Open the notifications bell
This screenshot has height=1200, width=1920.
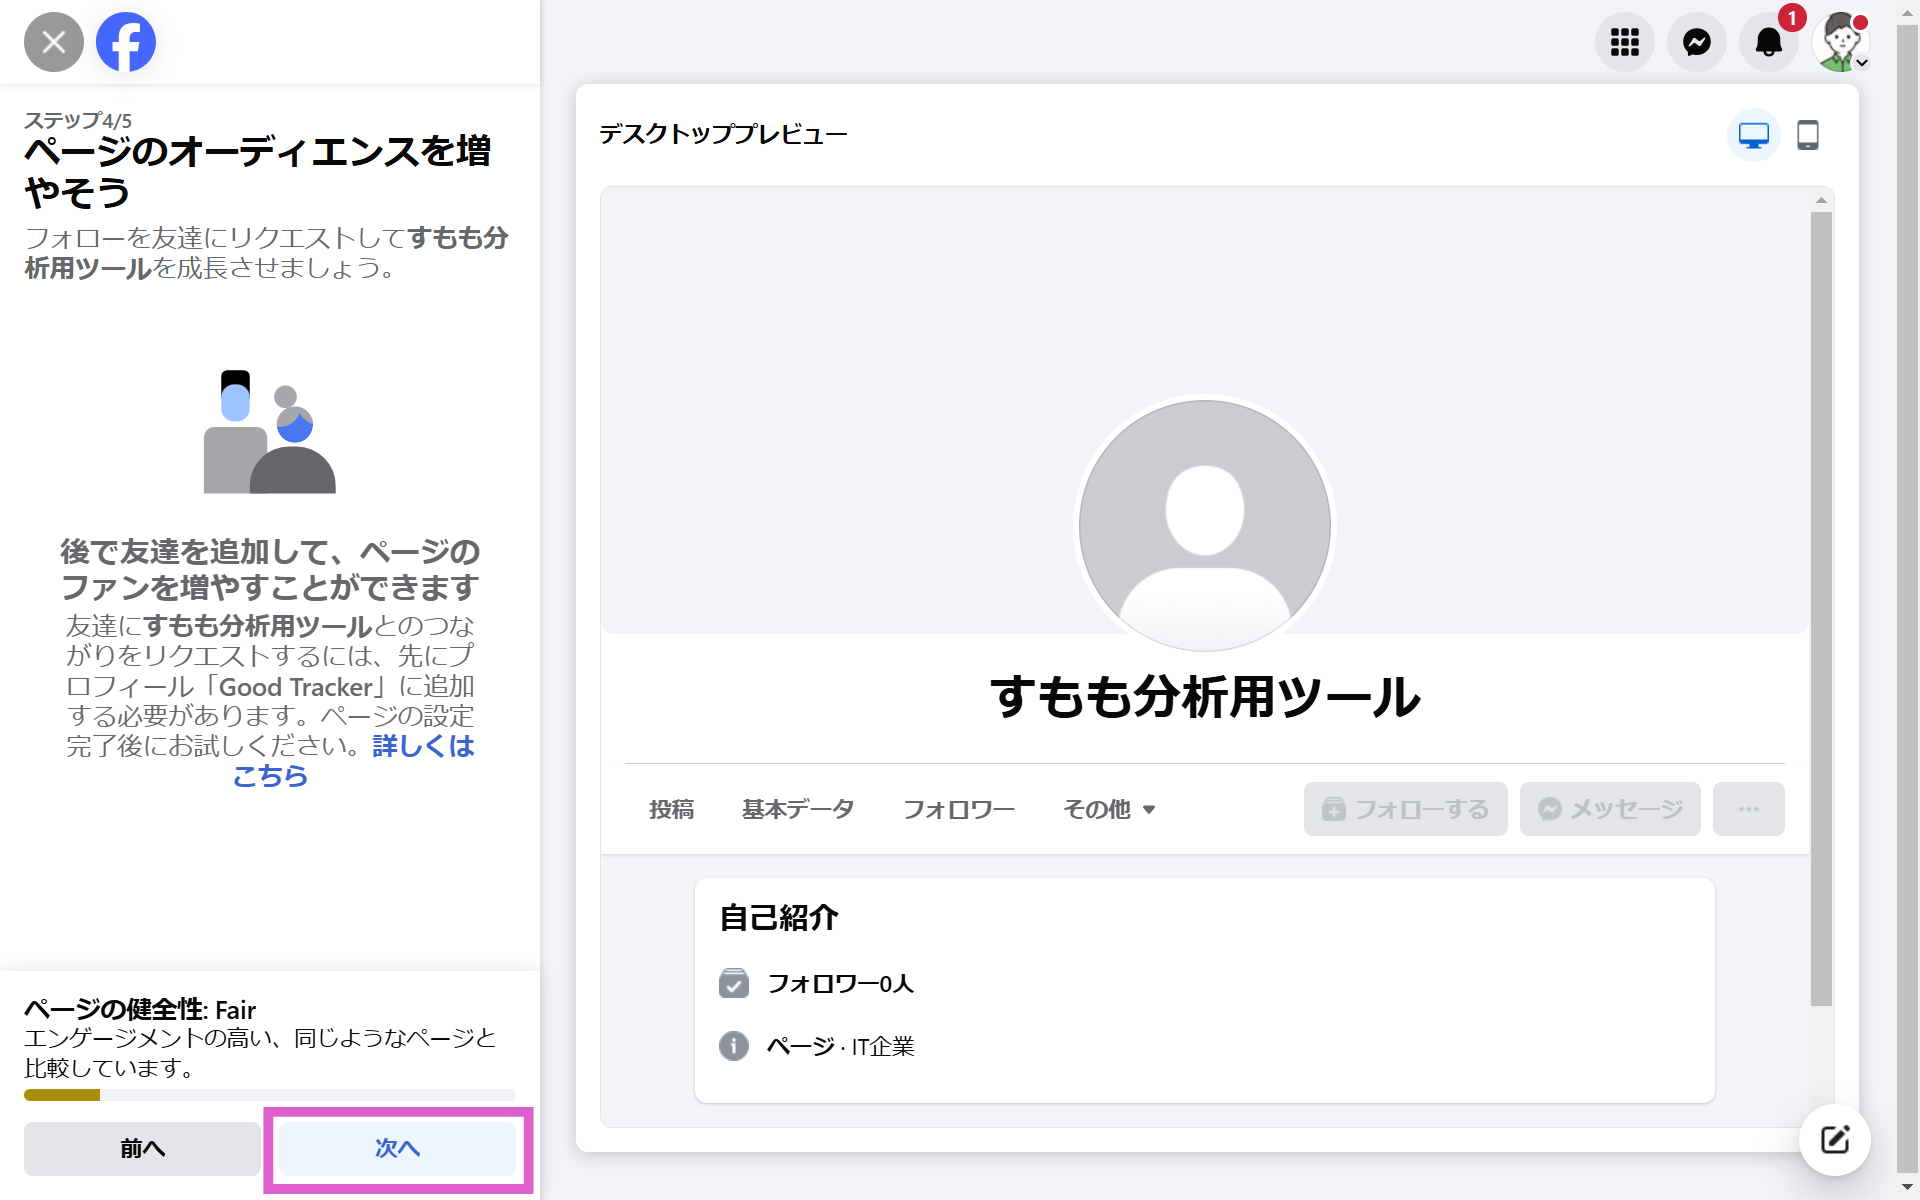click(x=1768, y=42)
